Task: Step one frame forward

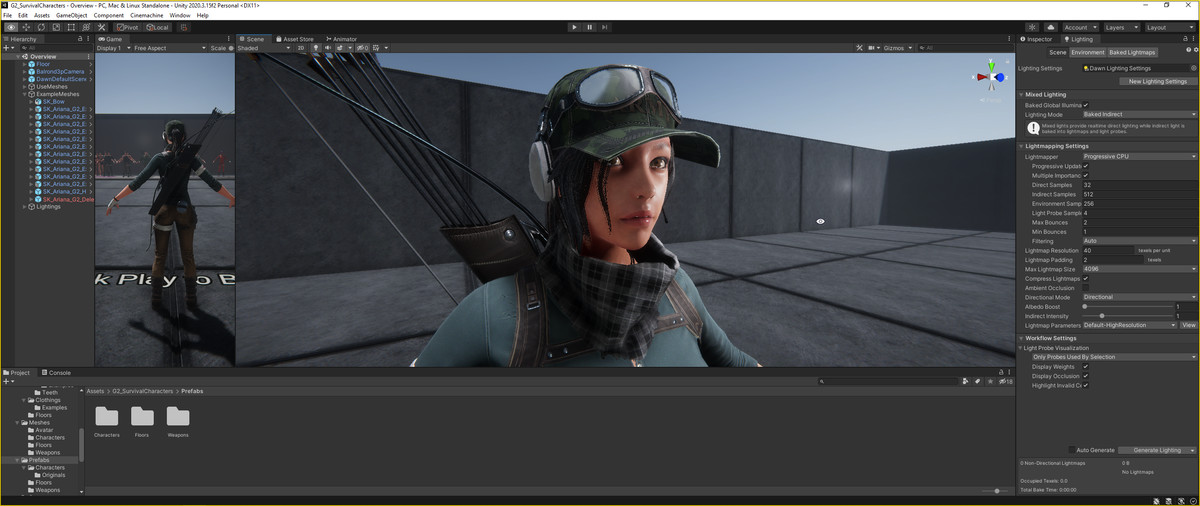Action: tap(606, 27)
